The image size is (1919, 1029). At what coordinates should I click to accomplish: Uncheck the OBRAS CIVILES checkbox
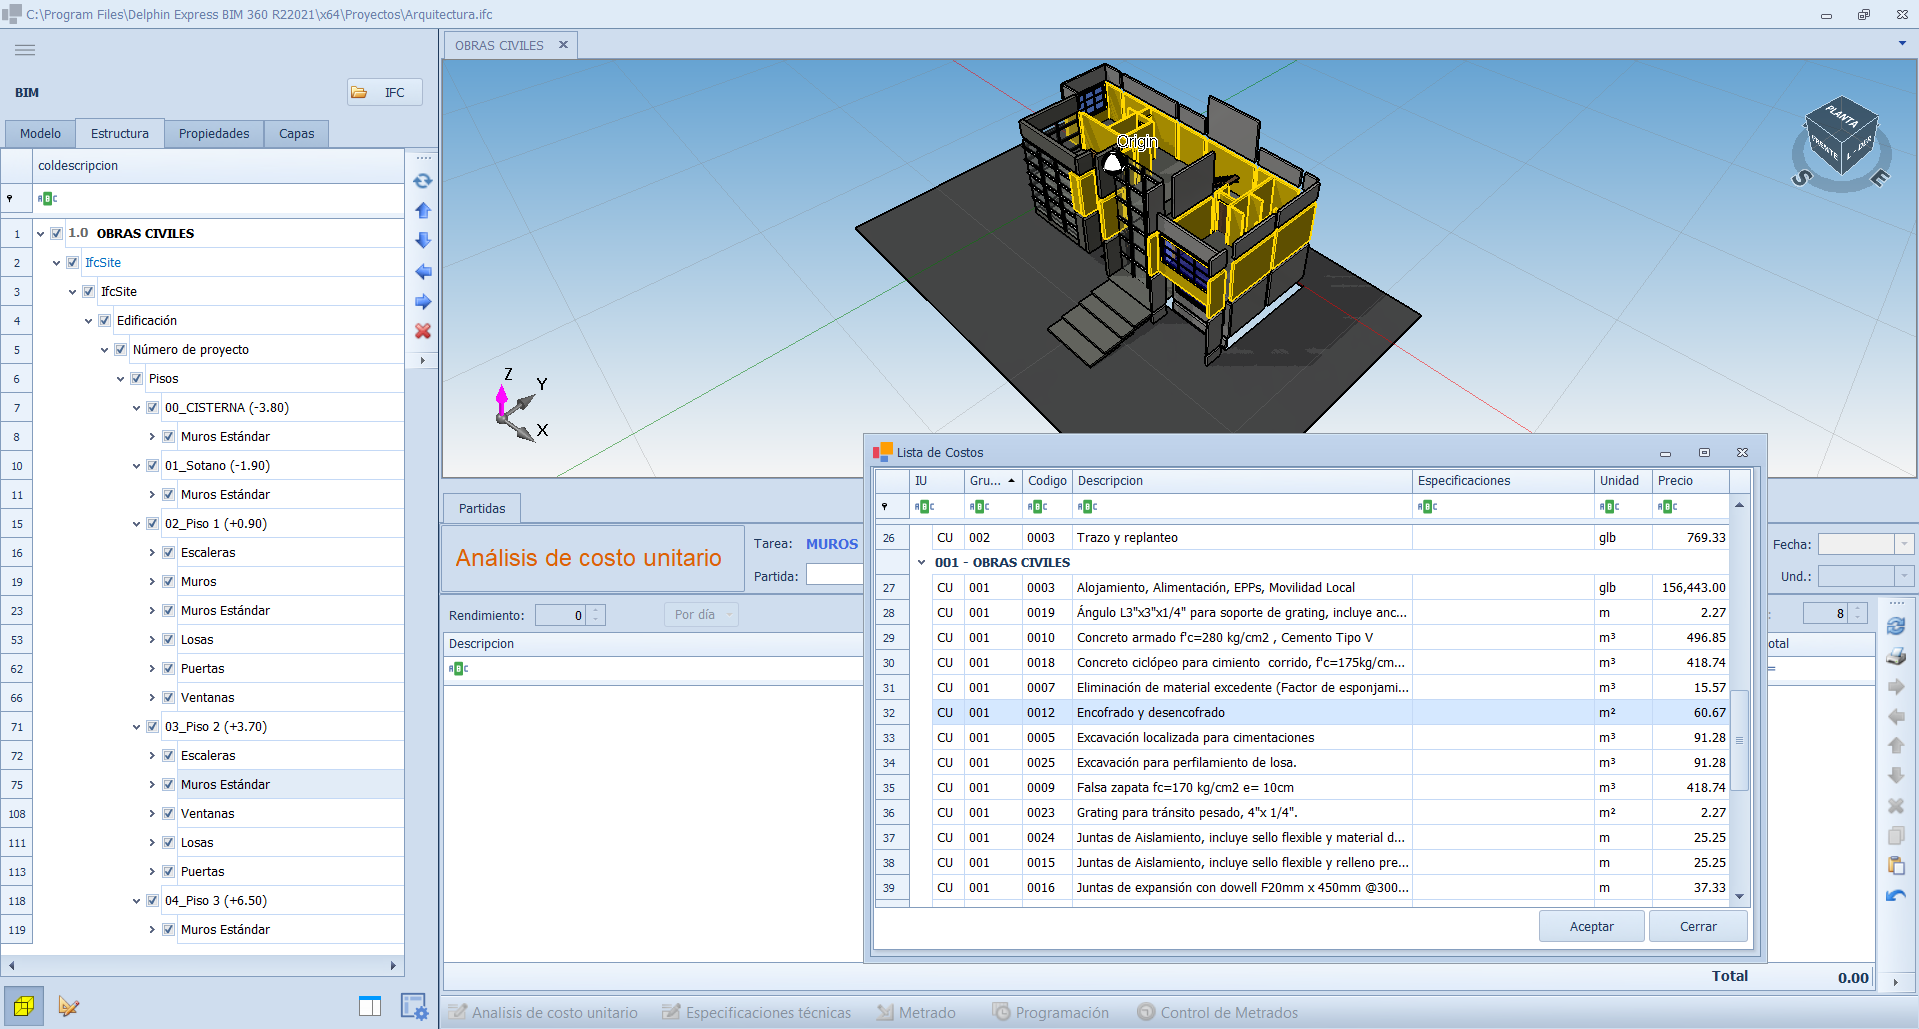point(57,234)
